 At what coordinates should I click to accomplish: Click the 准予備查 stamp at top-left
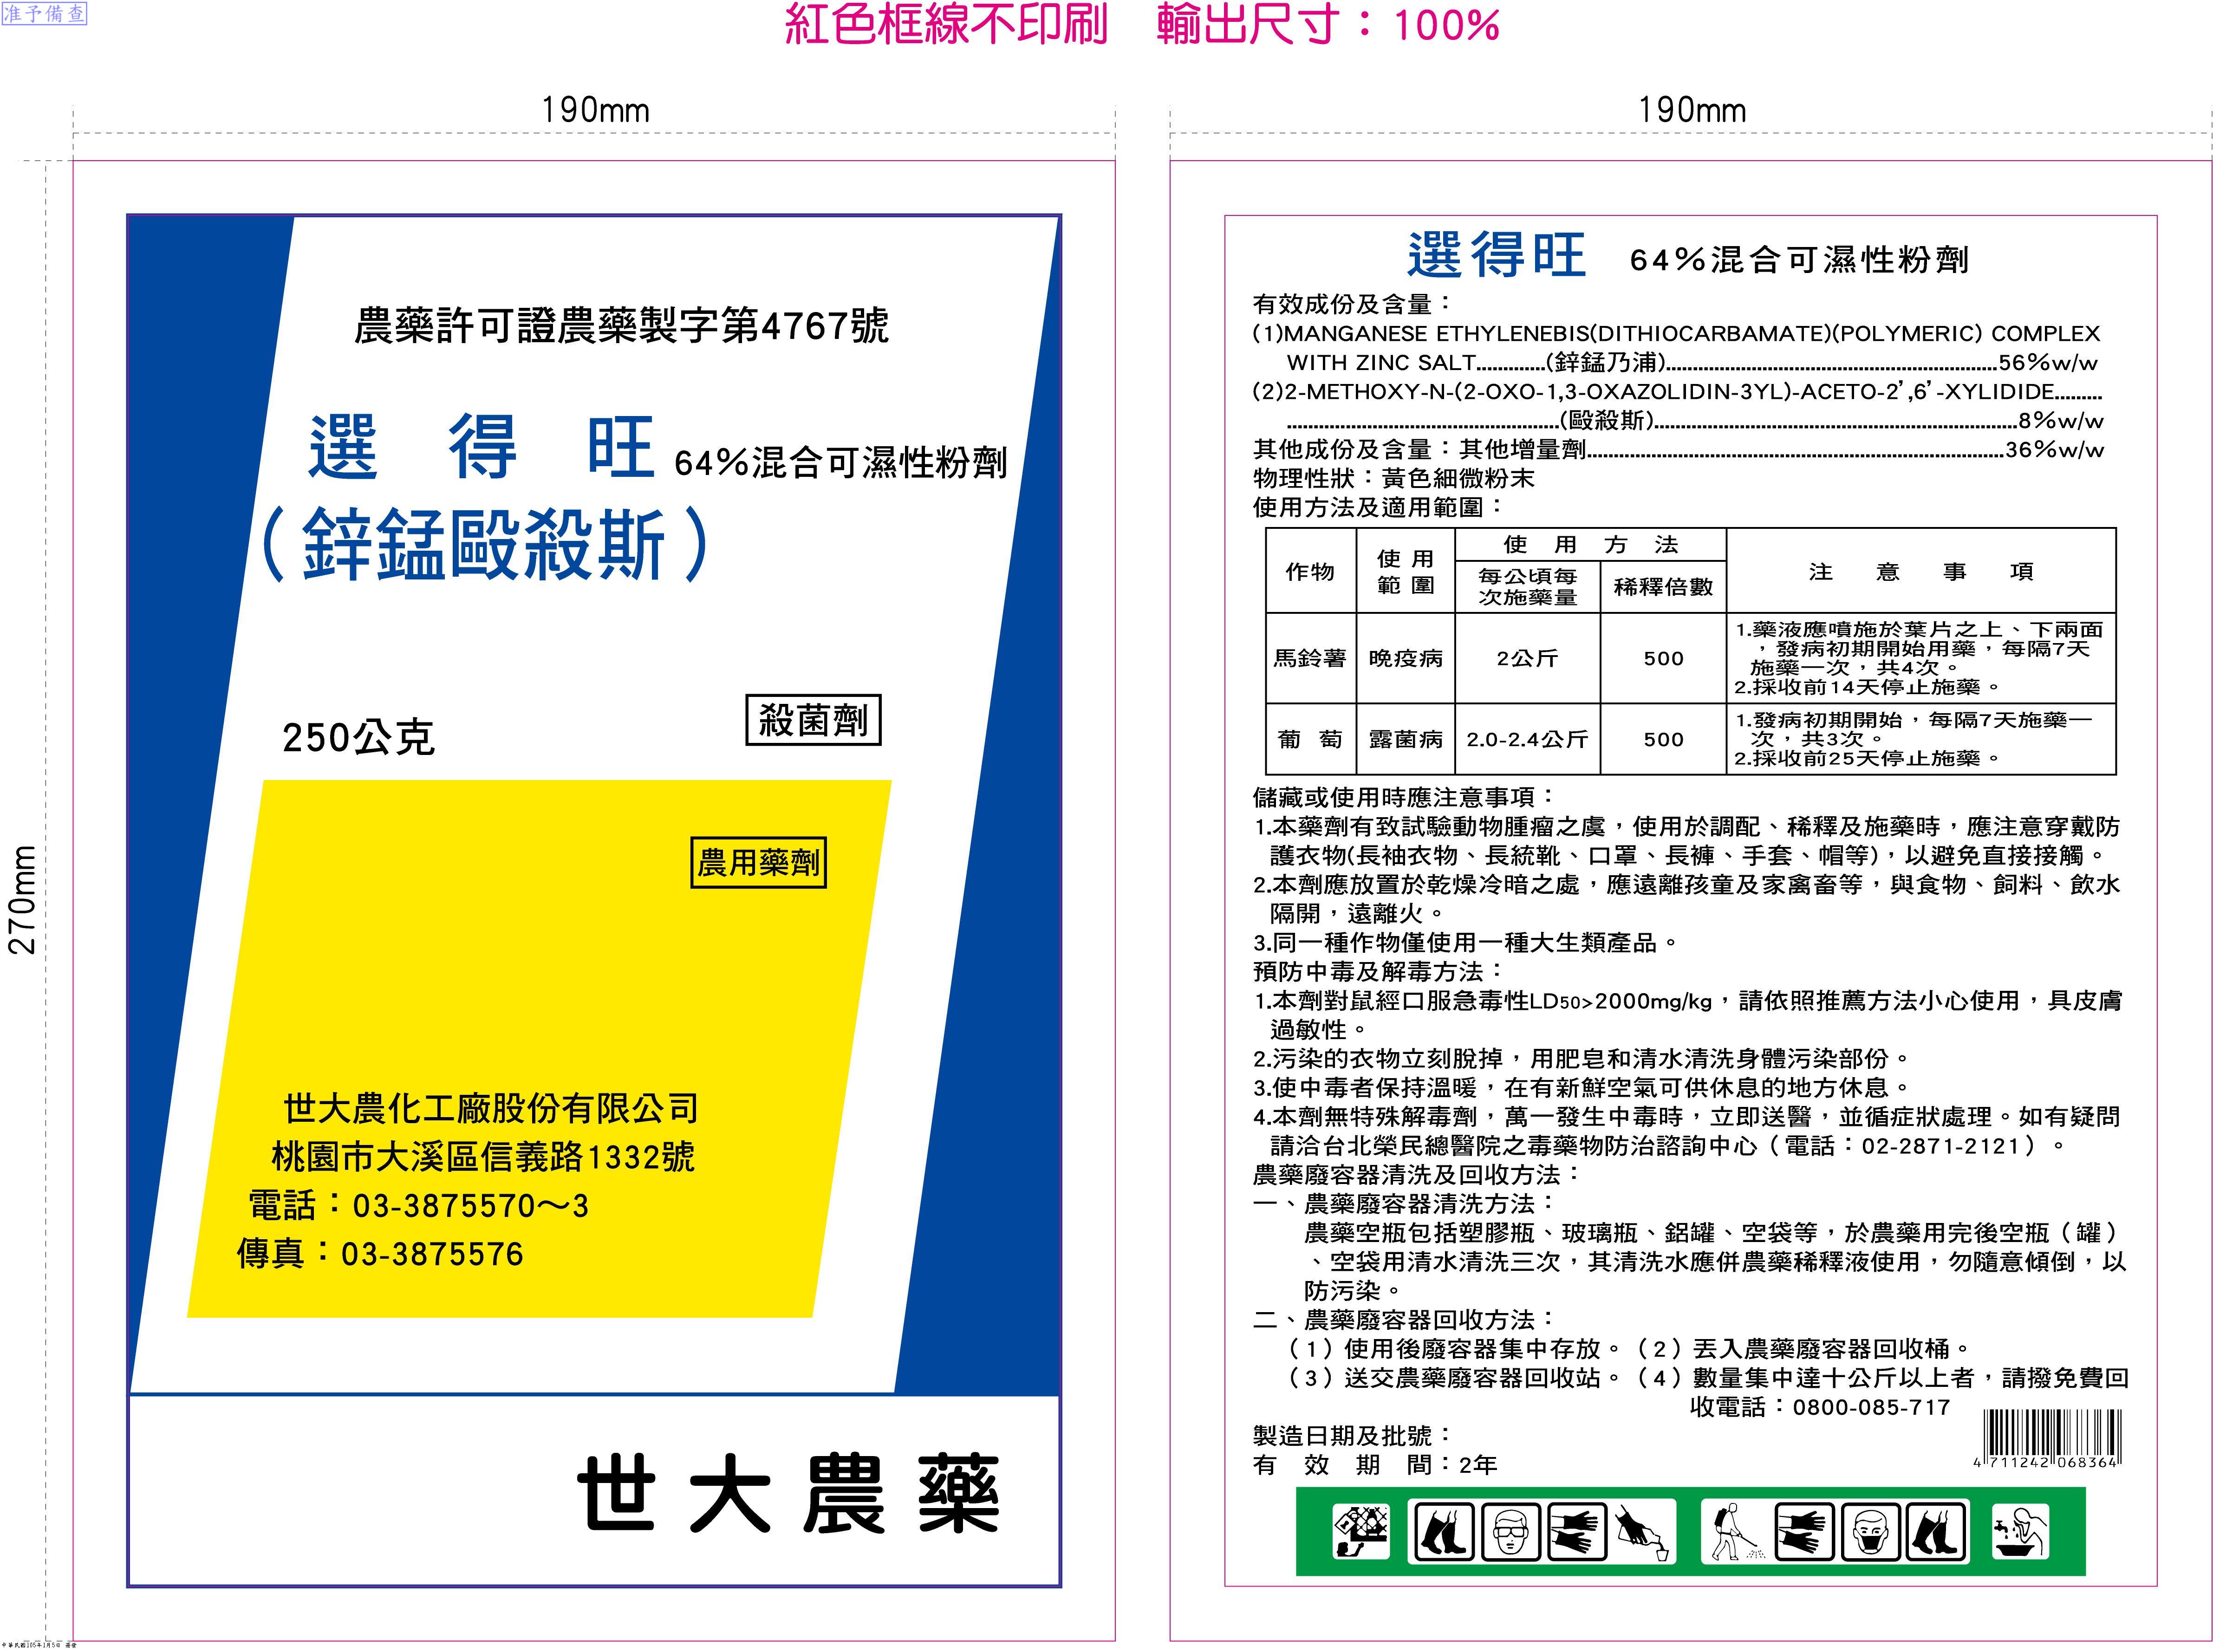[x=44, y=14]
